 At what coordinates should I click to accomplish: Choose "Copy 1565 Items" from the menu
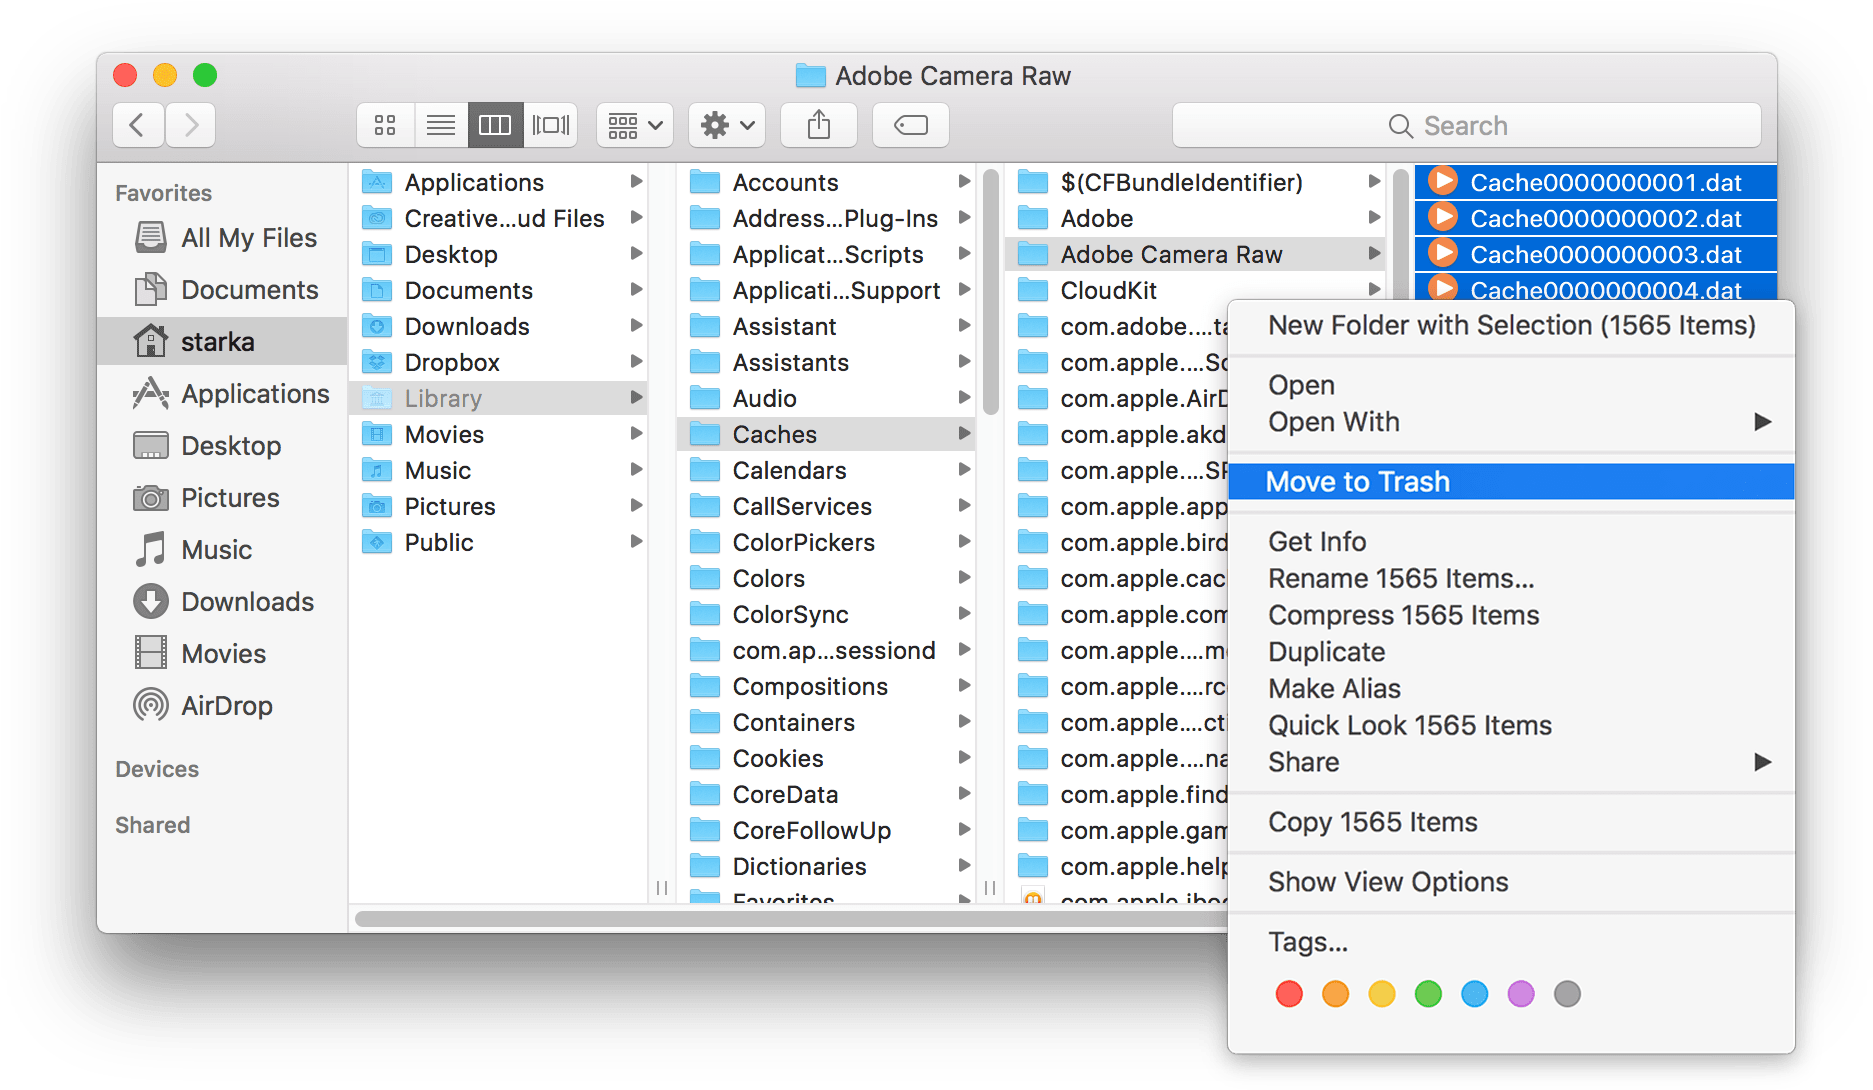1372,821
